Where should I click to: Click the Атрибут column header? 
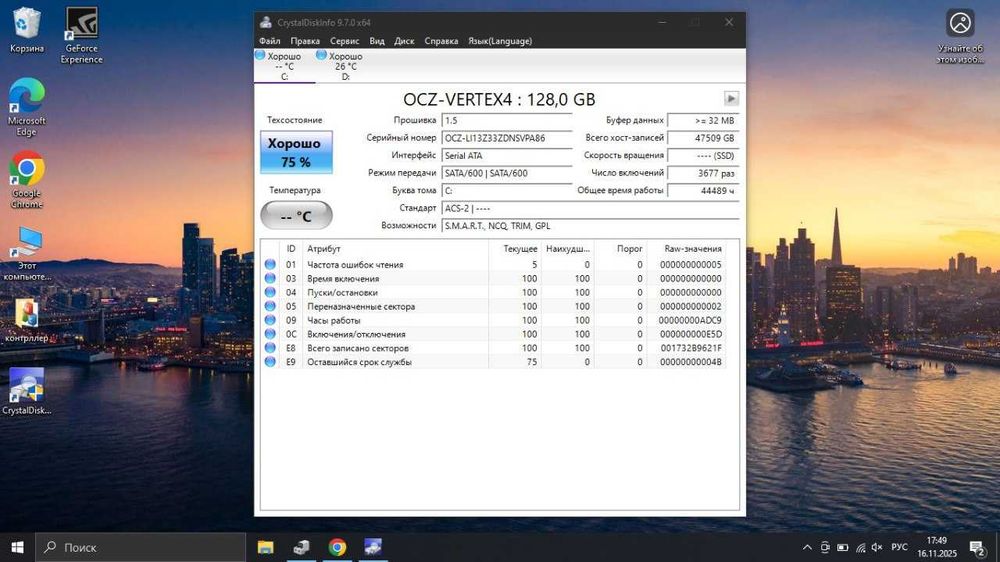point(395,249)
